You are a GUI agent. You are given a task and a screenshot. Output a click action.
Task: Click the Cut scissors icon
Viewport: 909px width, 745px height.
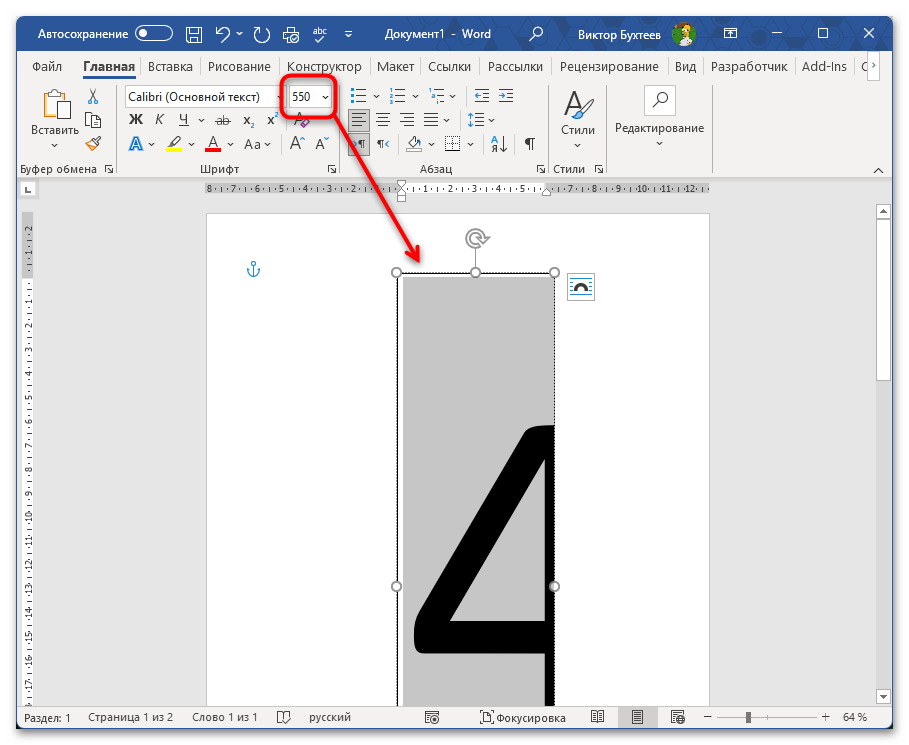point(93,97)
